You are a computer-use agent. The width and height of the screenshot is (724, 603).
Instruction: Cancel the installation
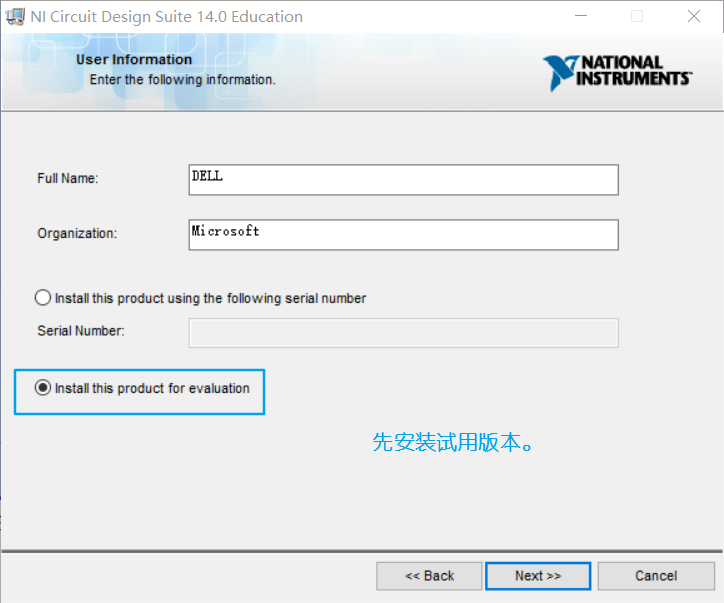[656, 576]
